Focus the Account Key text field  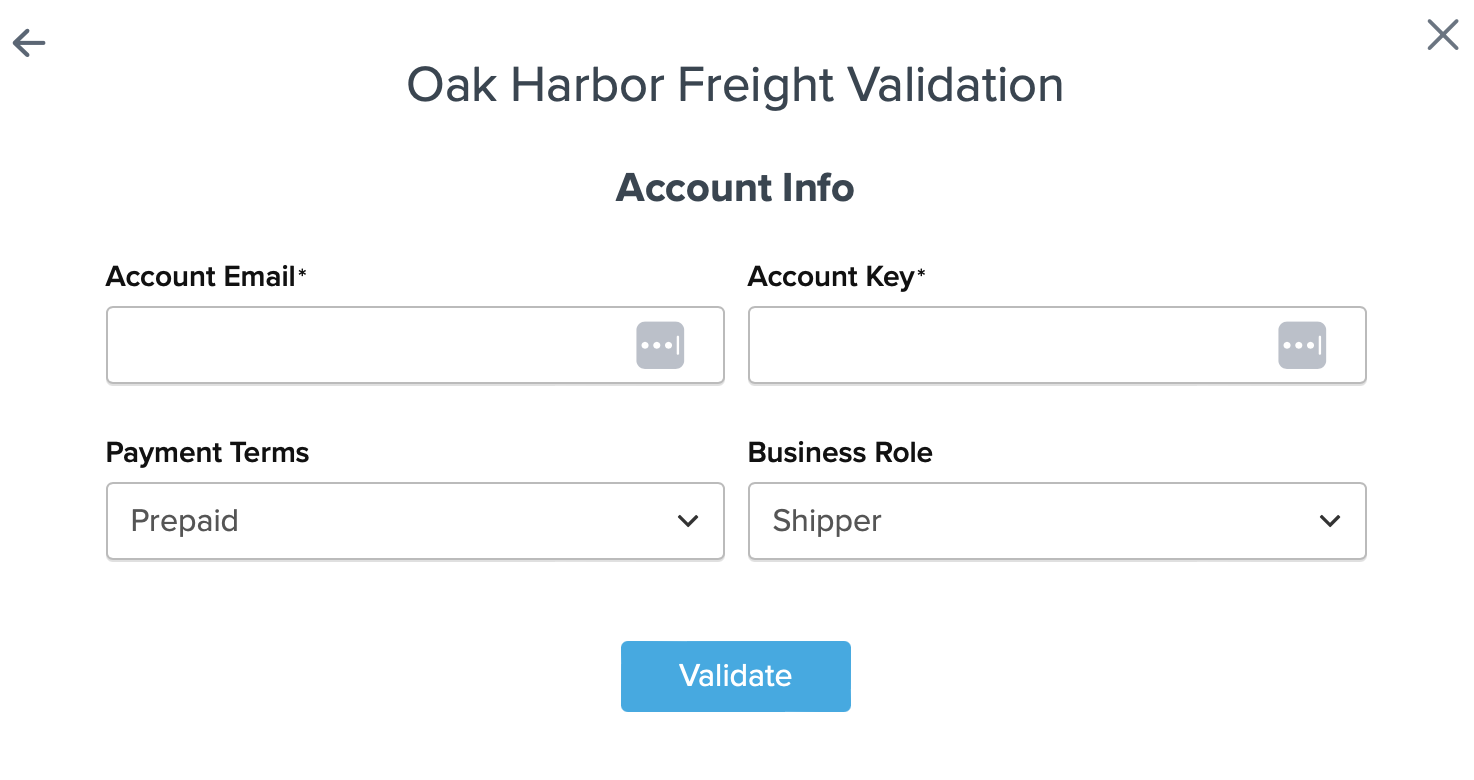[1012, 345]
